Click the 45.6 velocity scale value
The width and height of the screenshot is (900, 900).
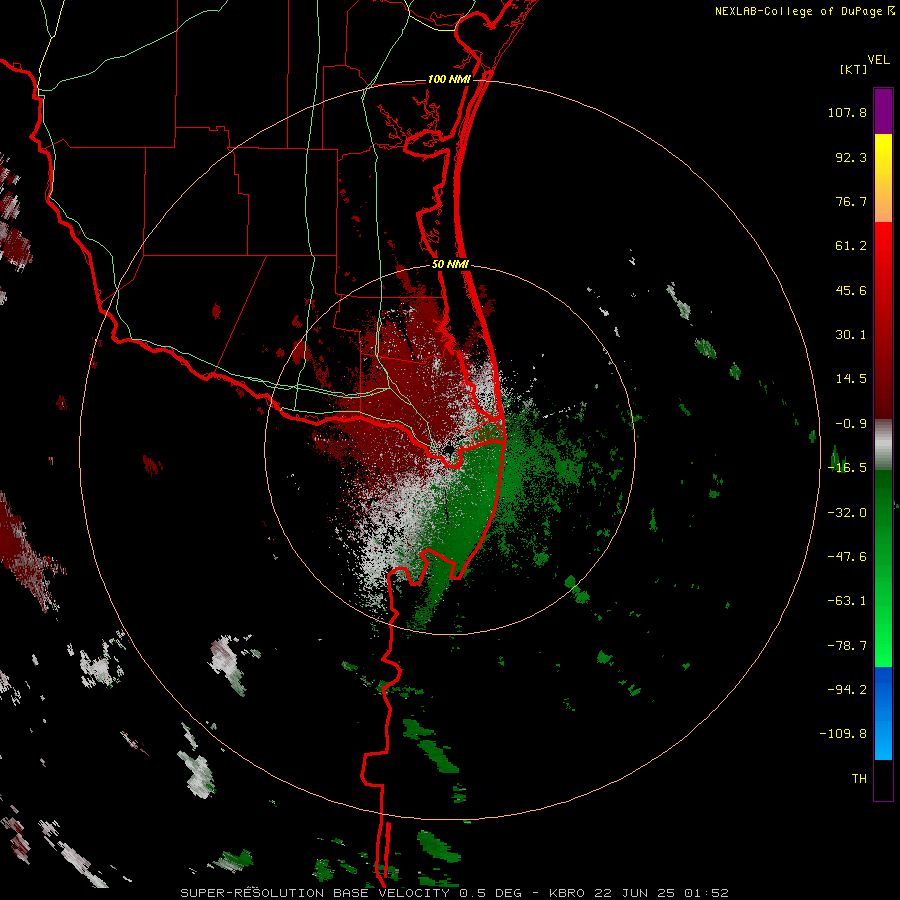[x=851, y=290]
